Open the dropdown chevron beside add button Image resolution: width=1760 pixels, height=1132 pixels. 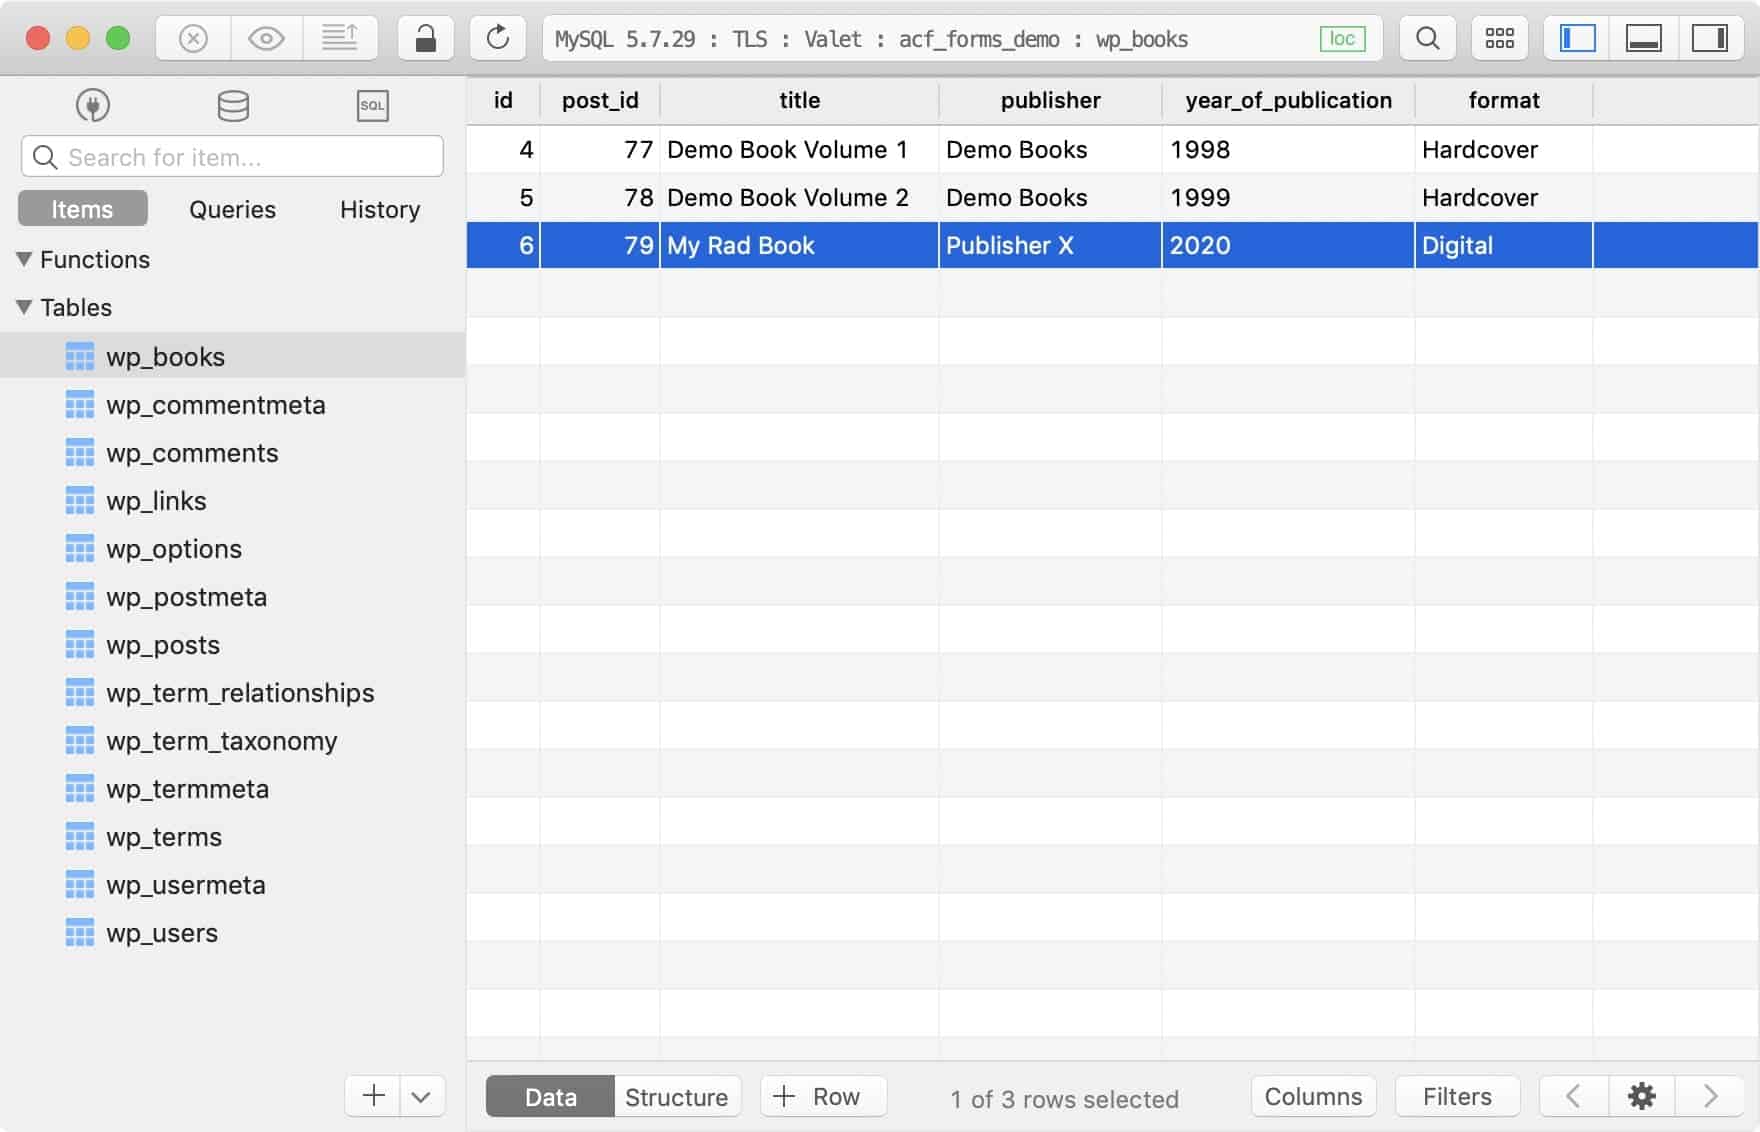(421, 1097)
